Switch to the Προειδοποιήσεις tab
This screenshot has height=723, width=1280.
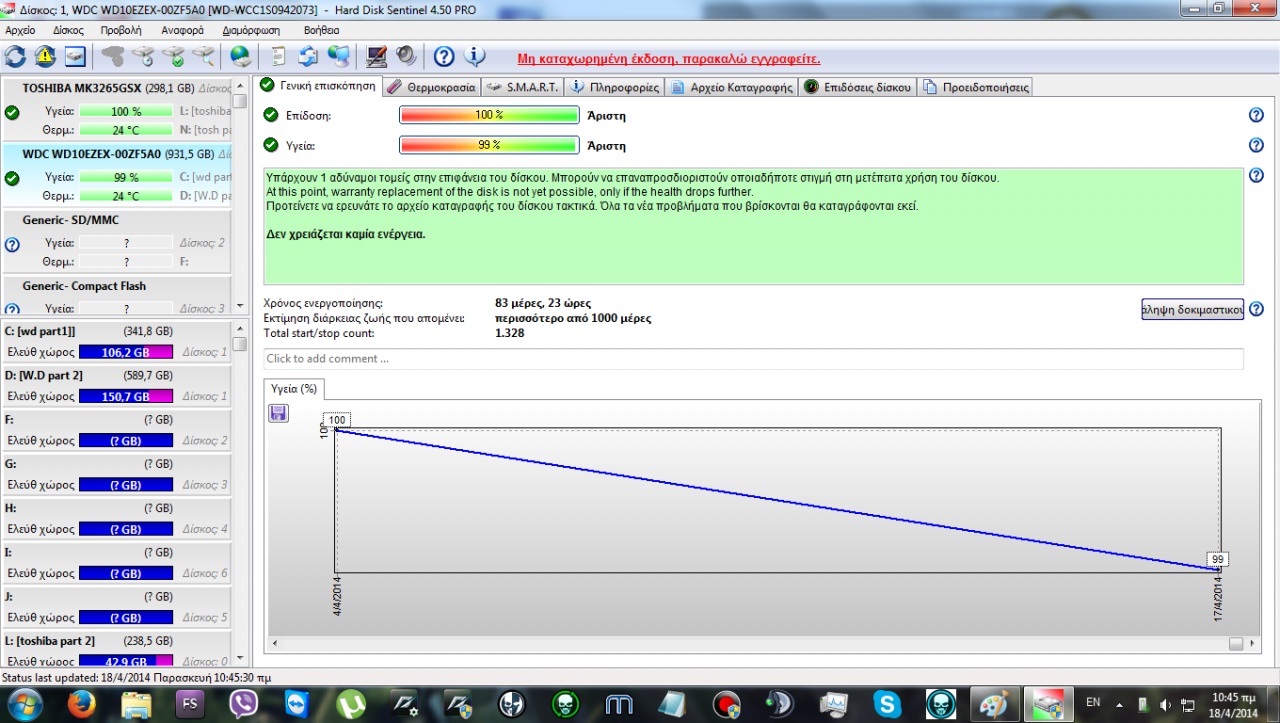tap(976, 87)
